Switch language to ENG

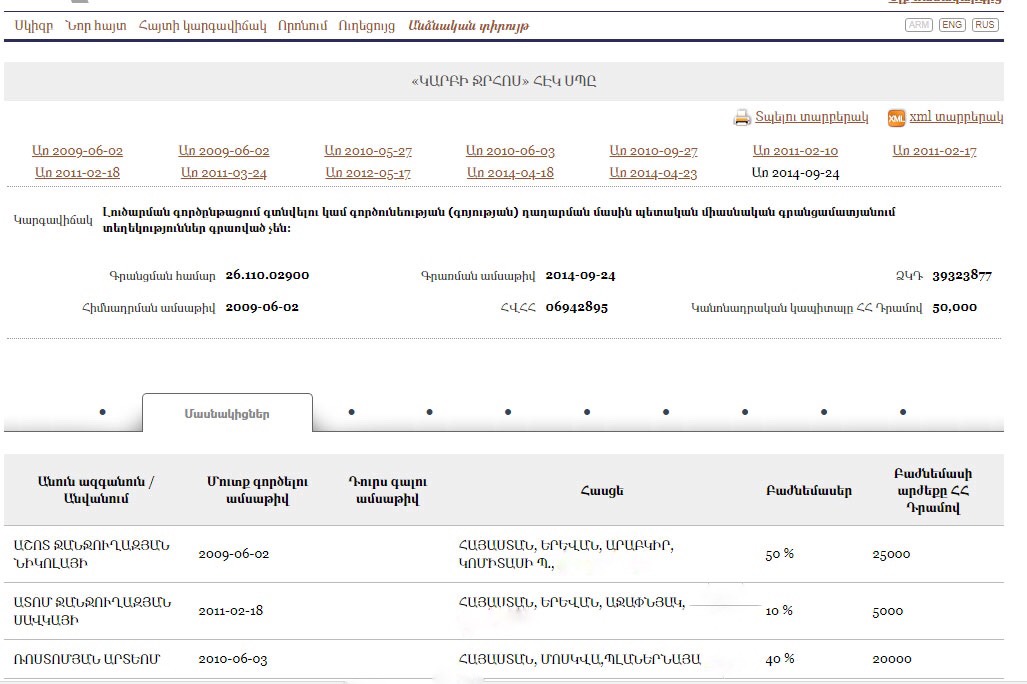pos(952,25)
